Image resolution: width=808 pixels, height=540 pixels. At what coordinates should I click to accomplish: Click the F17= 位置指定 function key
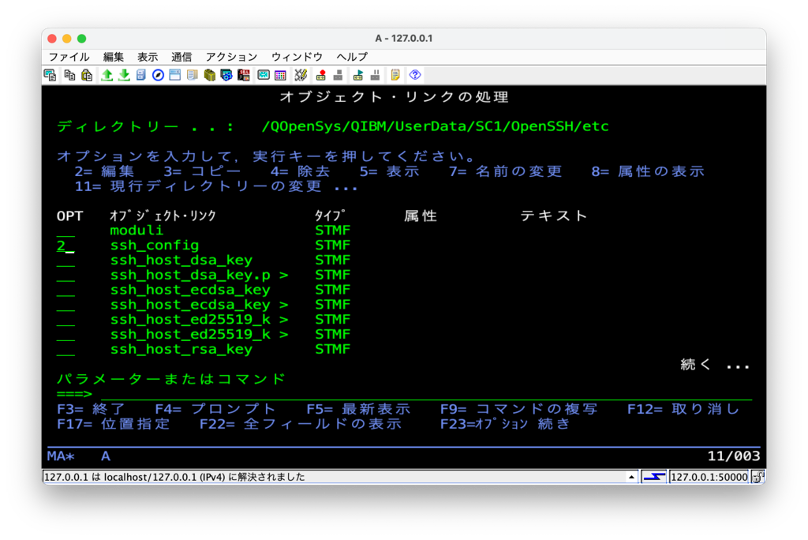(113, 424)
